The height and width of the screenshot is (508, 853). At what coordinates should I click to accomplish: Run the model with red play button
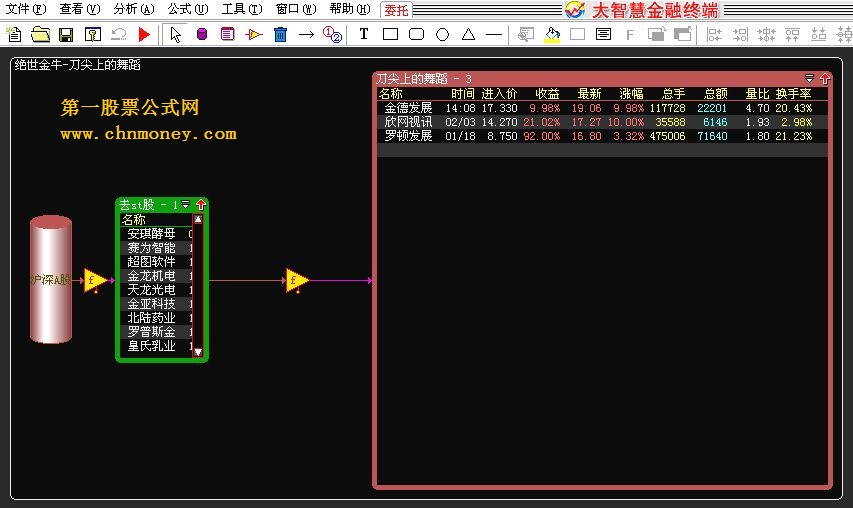pos(144,35)
